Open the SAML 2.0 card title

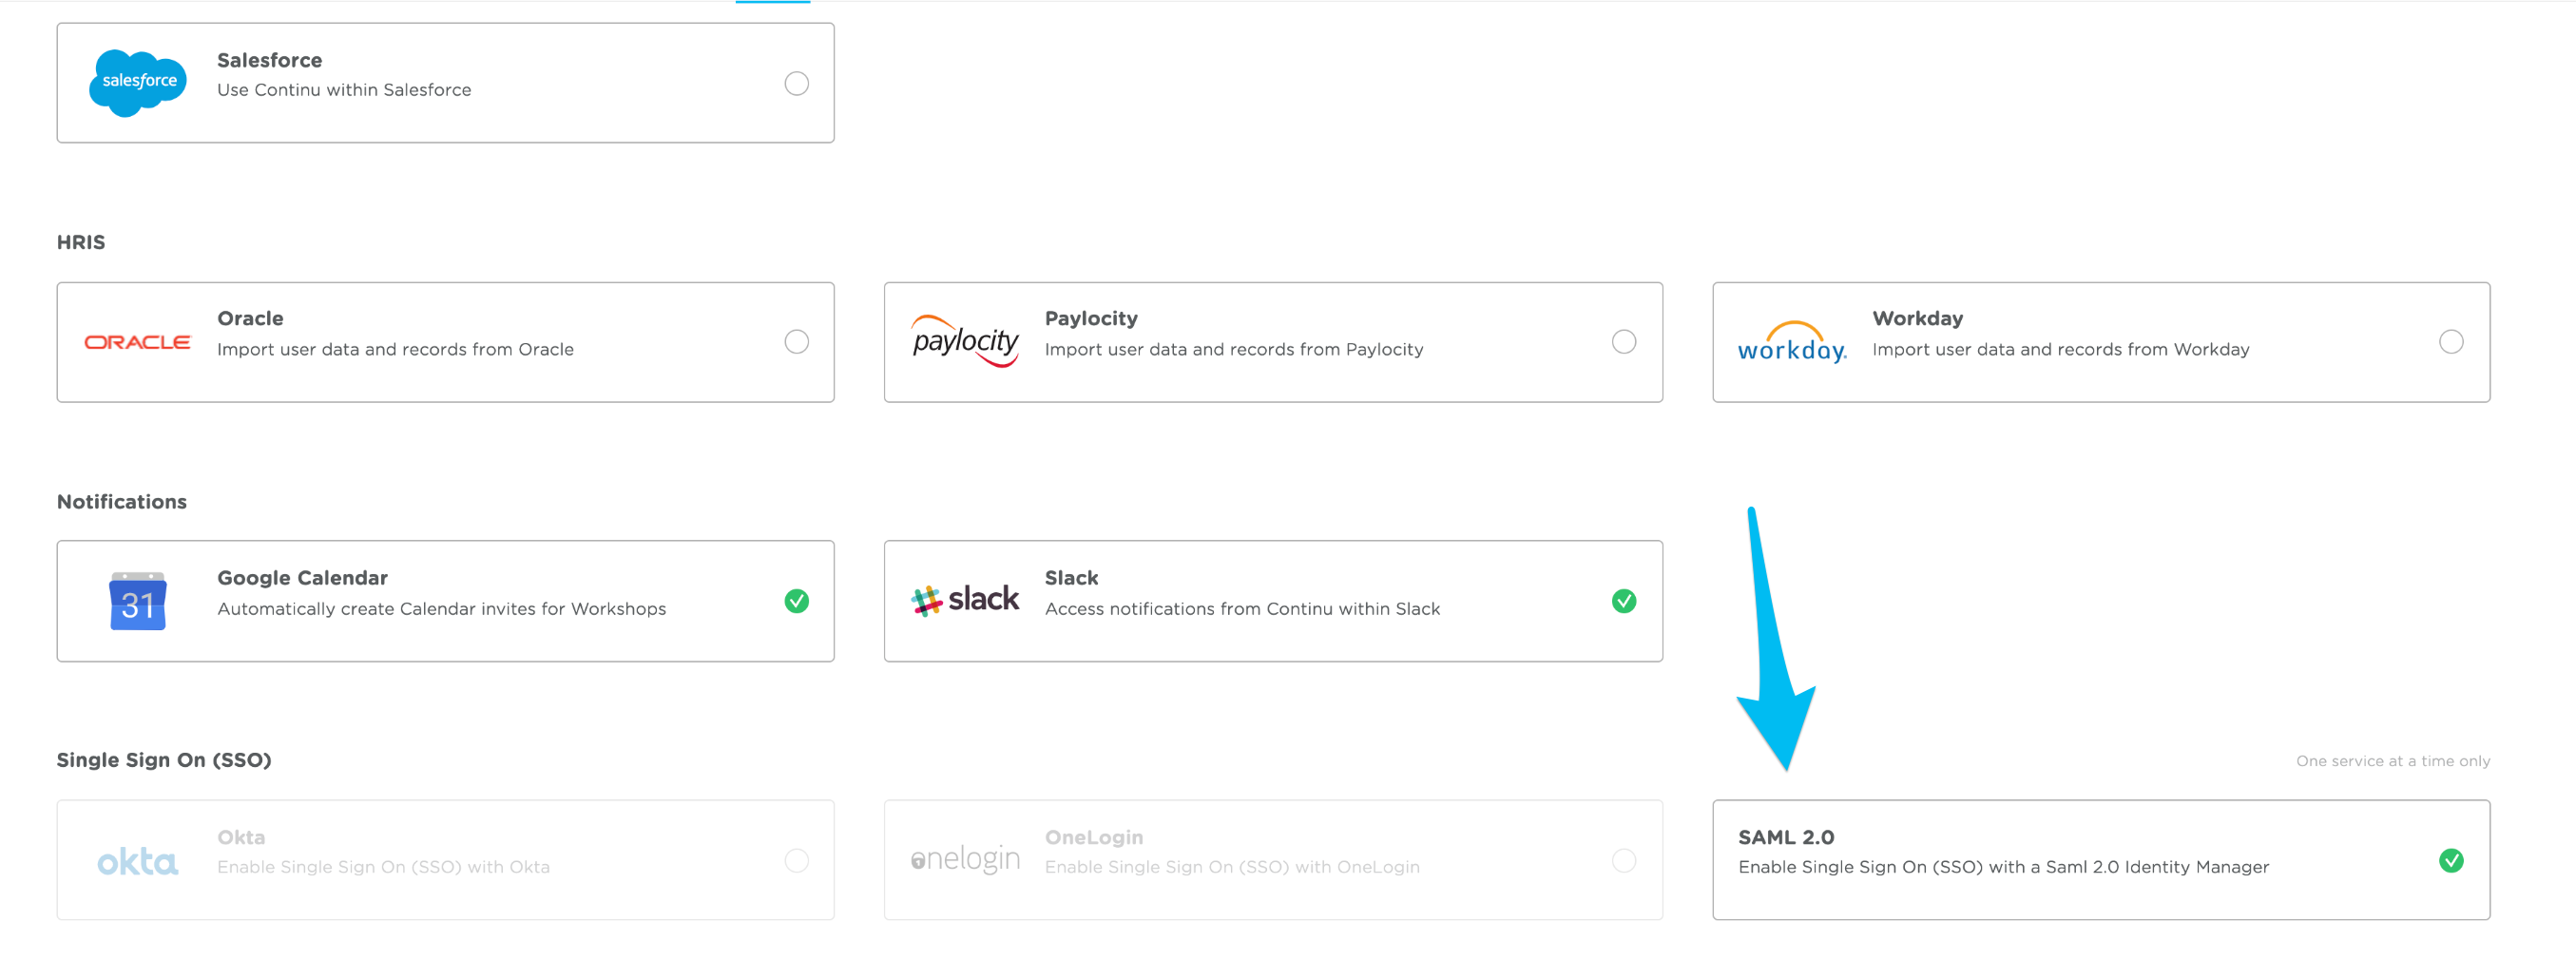click(x=1786, y=837)
